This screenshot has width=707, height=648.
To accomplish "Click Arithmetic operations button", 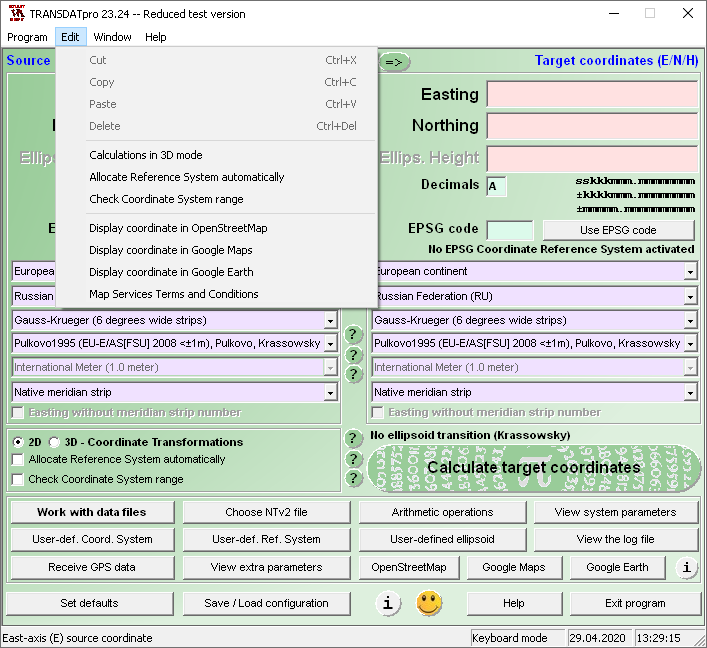I will (x=442, y=512).
